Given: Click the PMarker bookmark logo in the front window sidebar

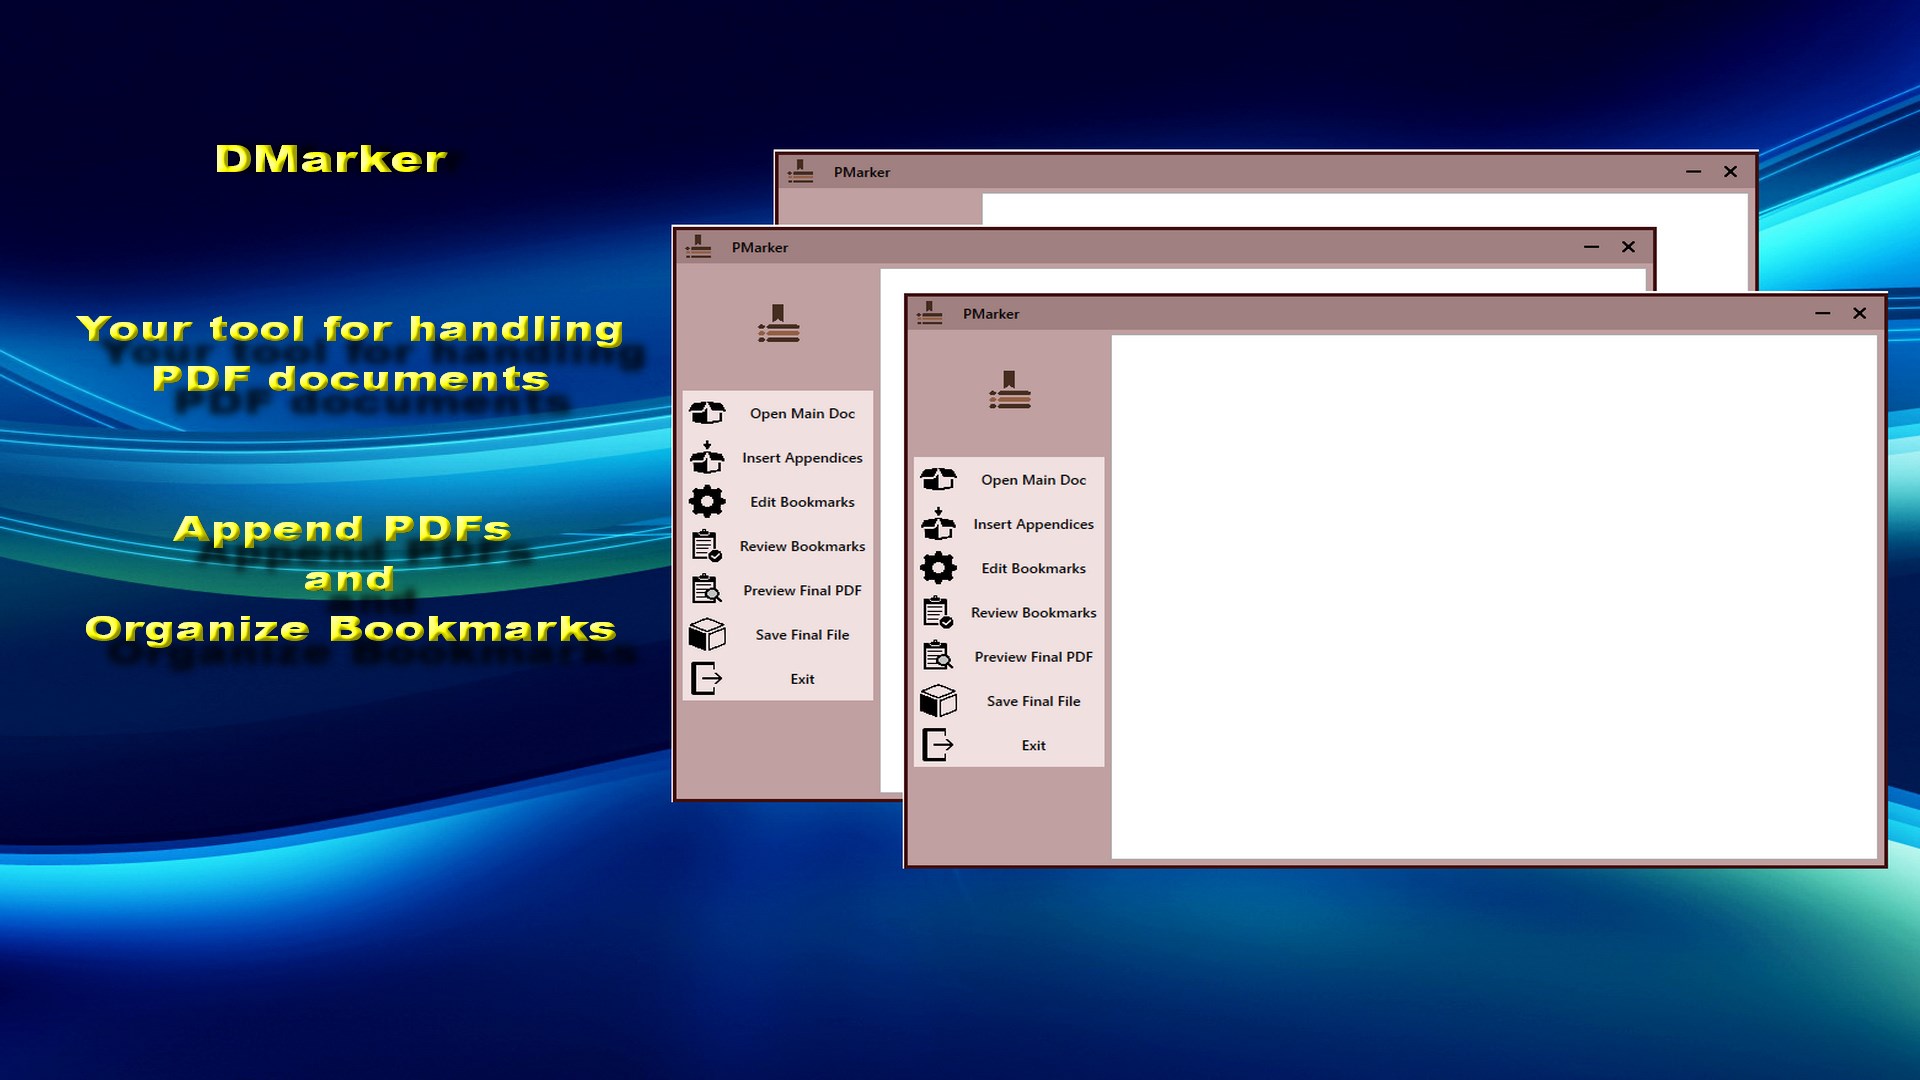Looking at the screenshot, I should click(x=1009, y=391).
